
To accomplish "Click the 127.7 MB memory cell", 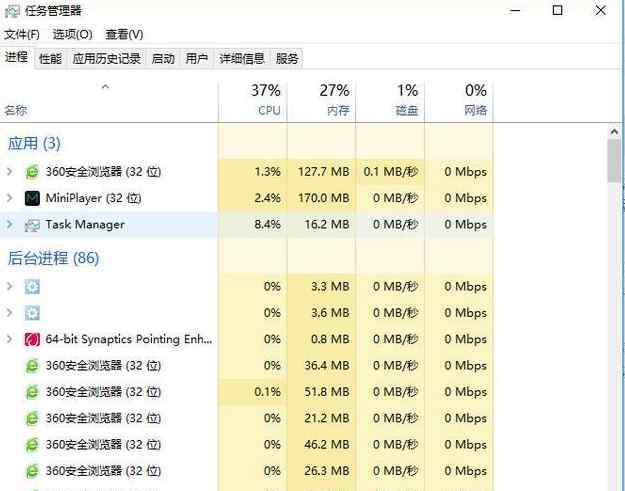I will 321,172.
